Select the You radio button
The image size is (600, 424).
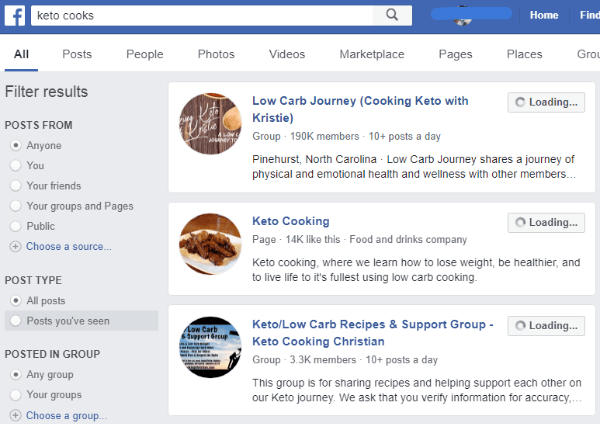[x=15, y=165]
